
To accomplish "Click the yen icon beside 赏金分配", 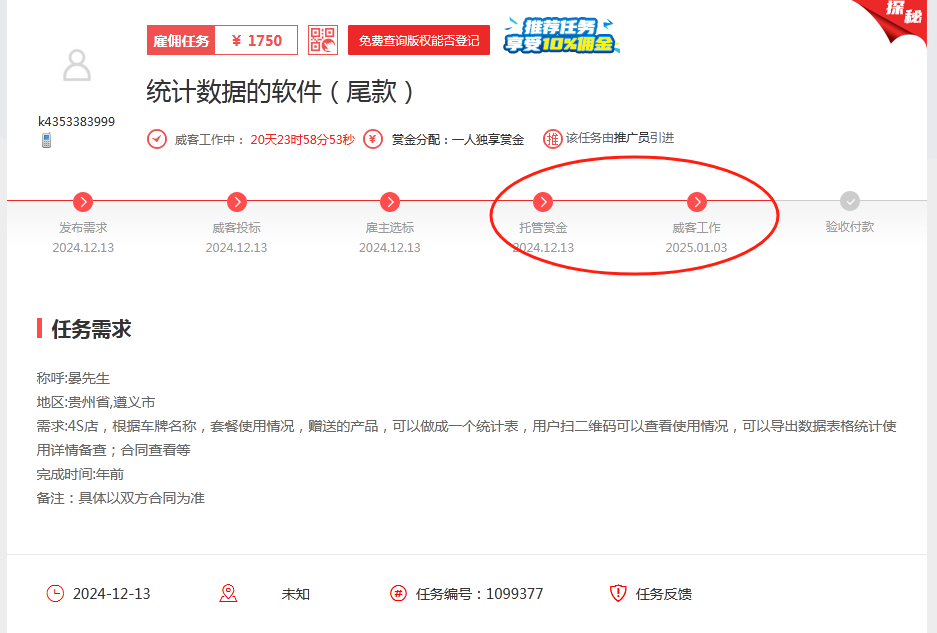I will pos(373,139).
